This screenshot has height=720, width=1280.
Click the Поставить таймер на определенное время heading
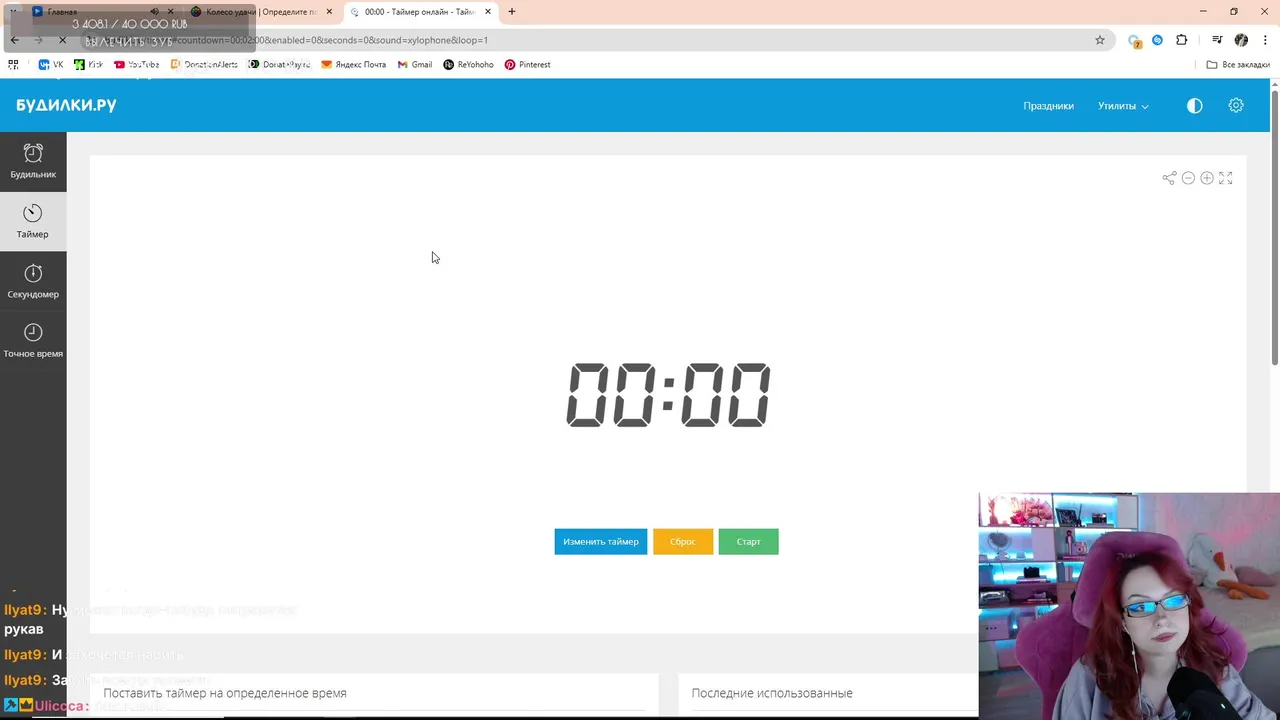point(225,693)
